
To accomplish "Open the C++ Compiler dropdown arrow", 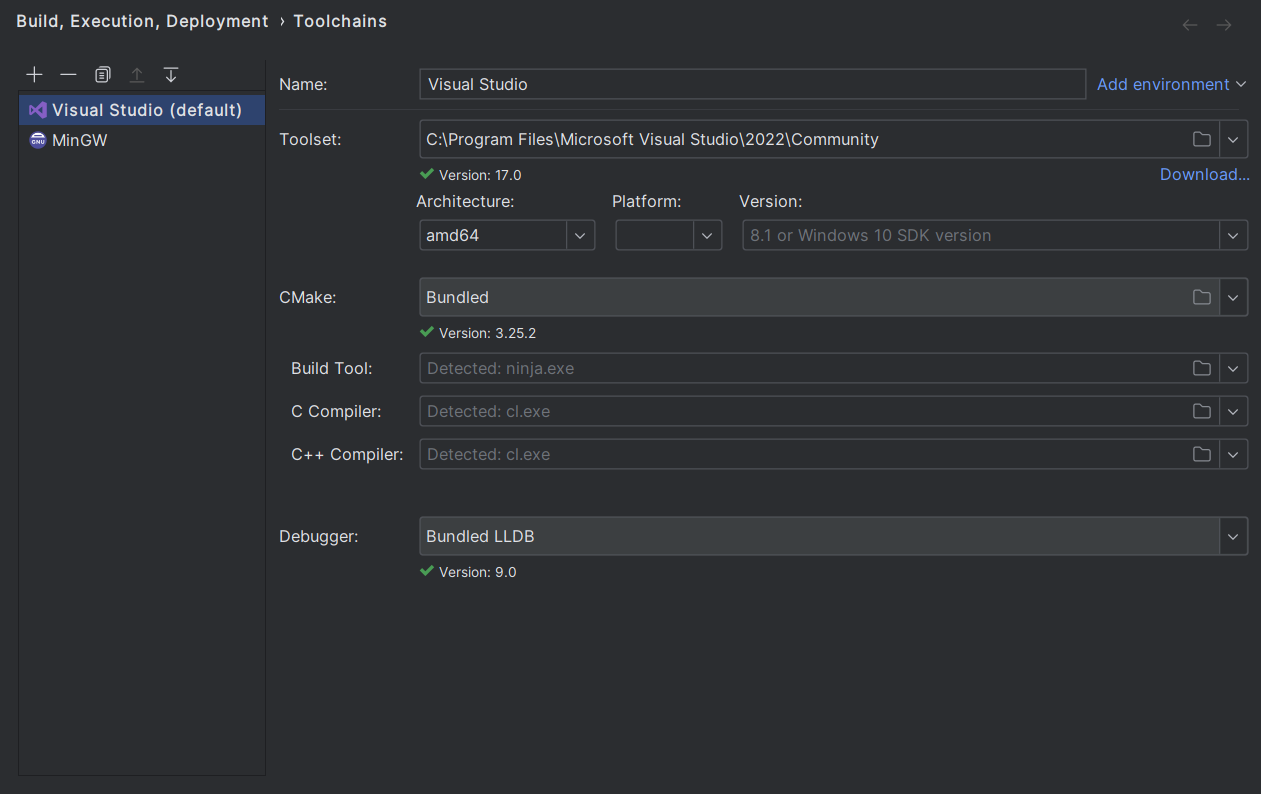I will 1233,455.
